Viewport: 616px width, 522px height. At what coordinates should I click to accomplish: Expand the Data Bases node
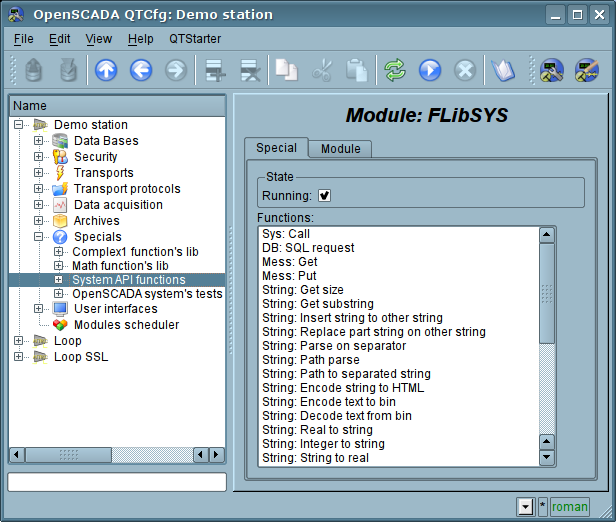point(38,140)
